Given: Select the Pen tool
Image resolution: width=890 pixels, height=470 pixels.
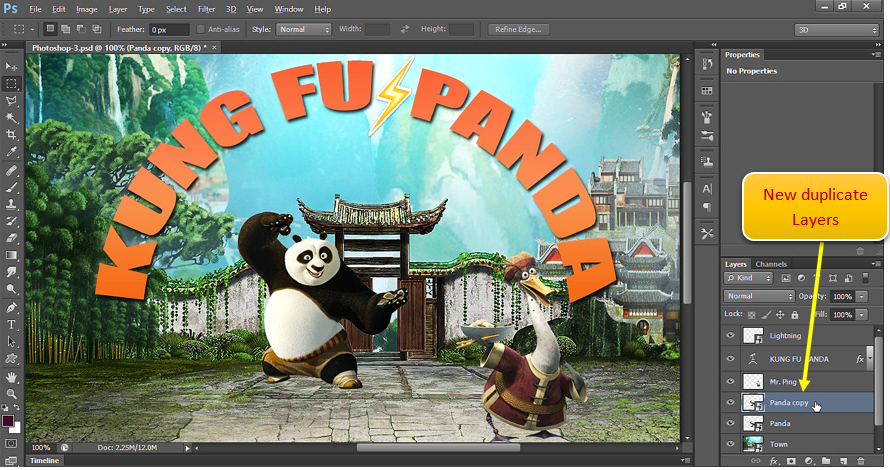Looking at the screenshot, I should point(11,308).
